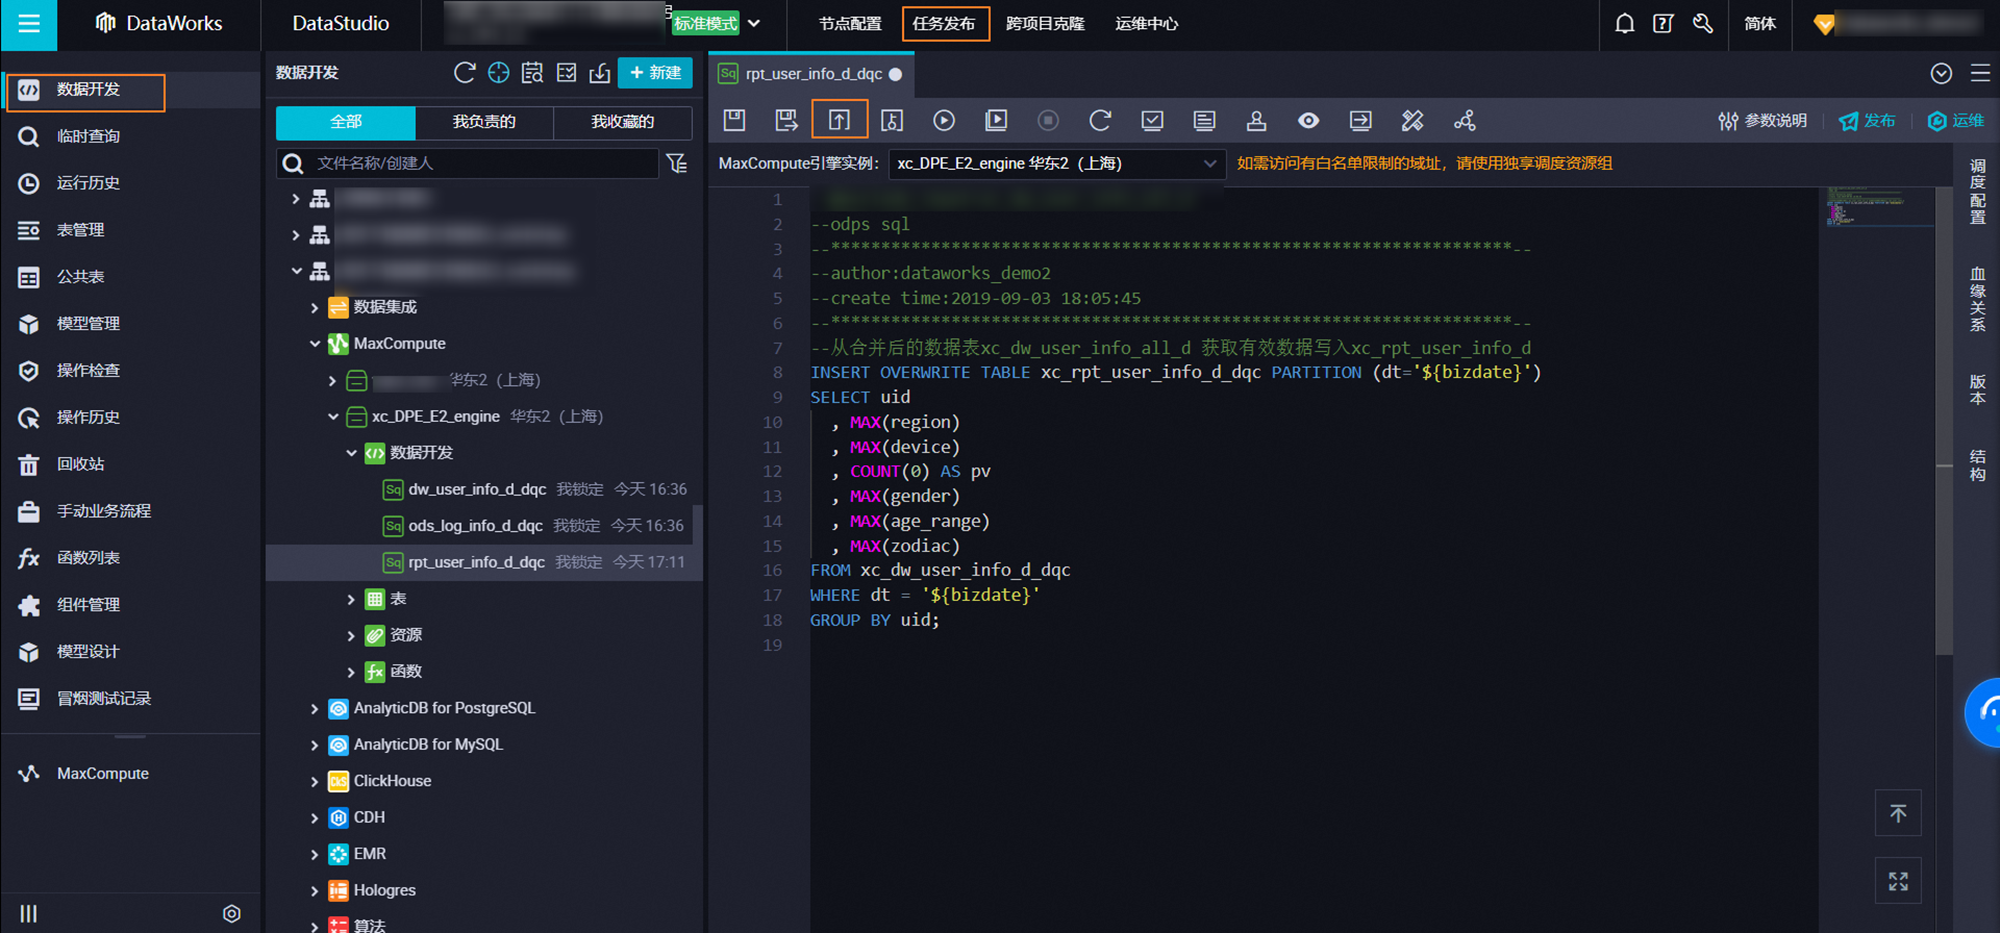This screenshot has height=933, width=2000.
Task: Expand the 数据集成 tree node
Action: [315, 308]
